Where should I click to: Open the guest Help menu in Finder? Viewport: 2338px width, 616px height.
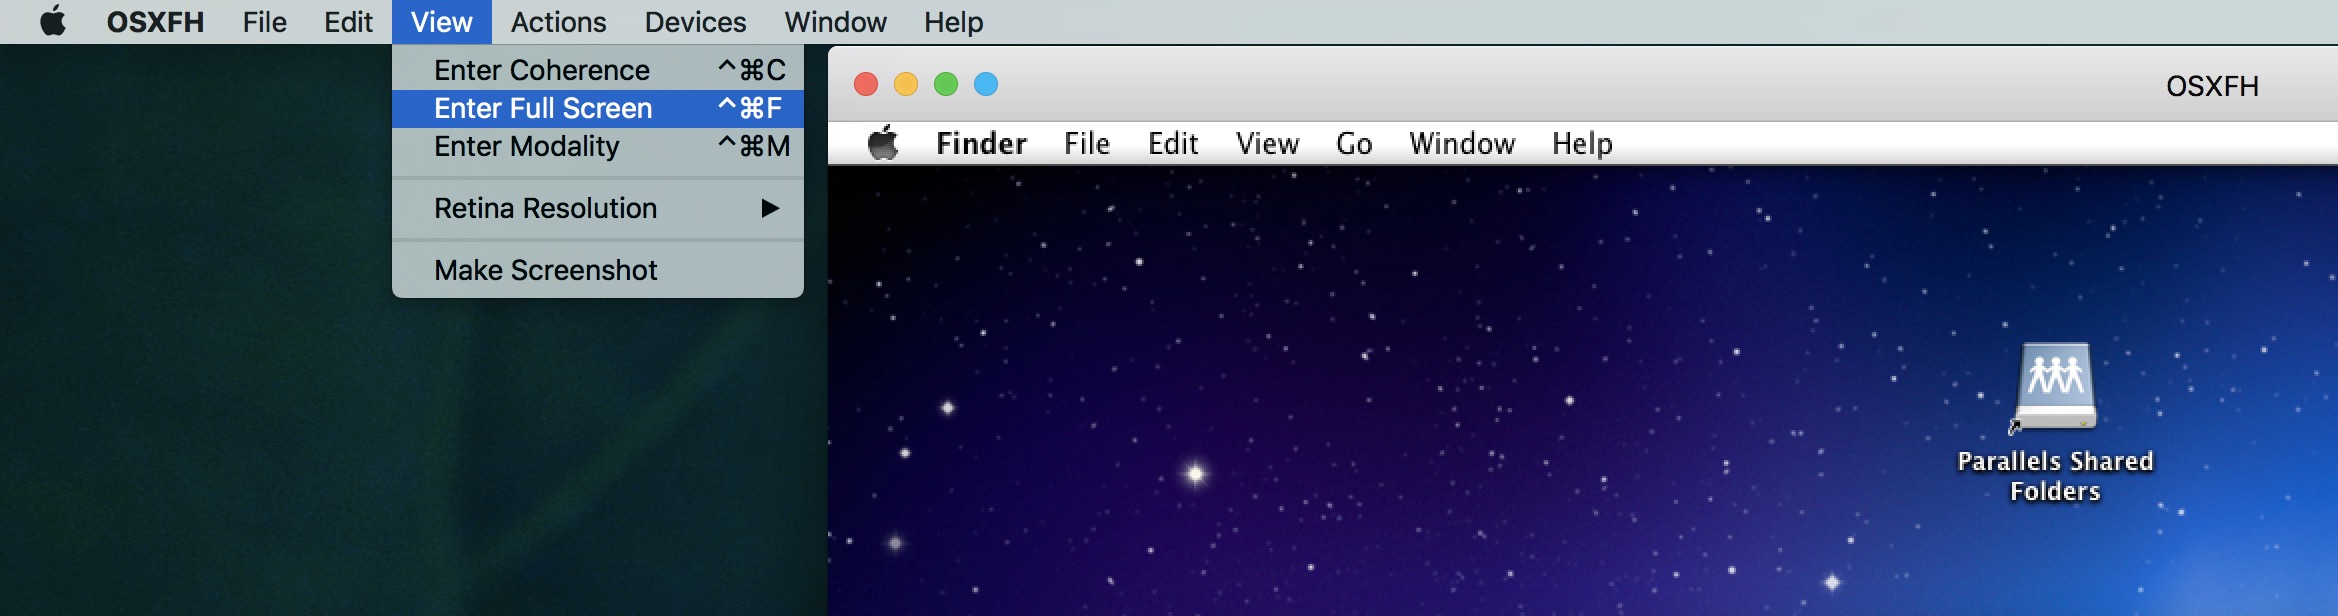(x=1582, y=144)
